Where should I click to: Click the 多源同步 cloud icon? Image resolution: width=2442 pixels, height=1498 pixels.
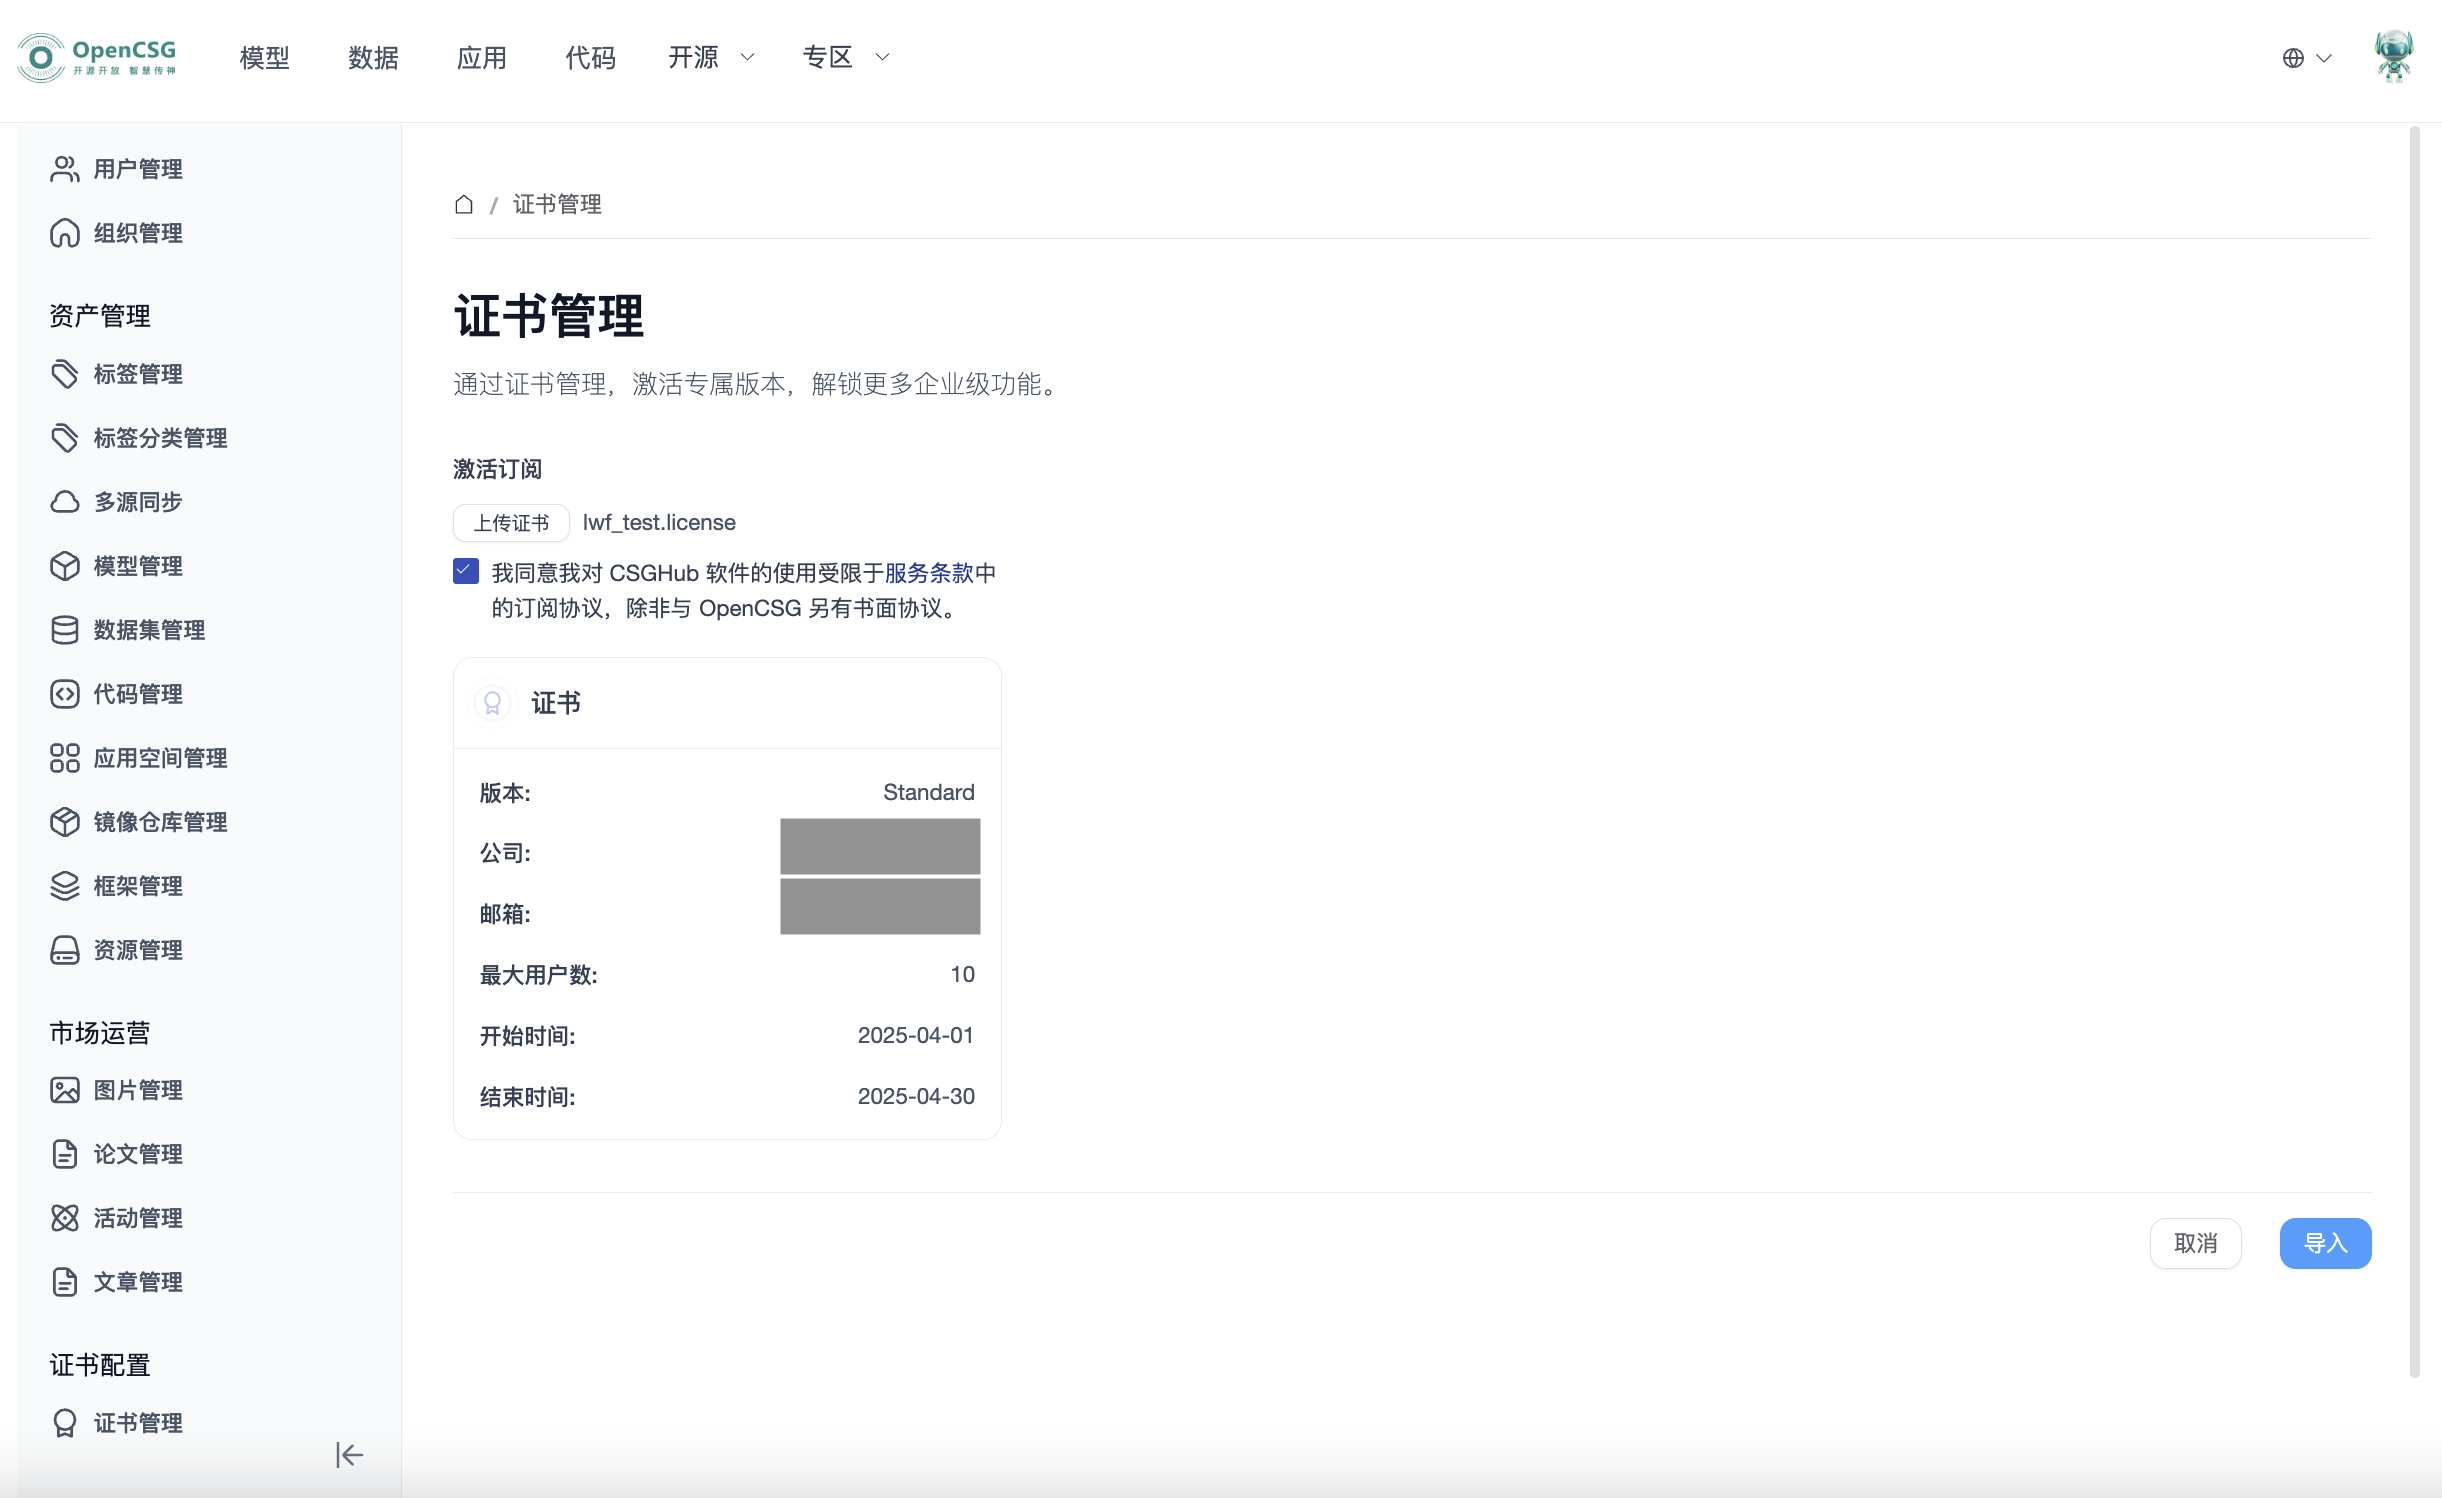(x=65, y=502)
